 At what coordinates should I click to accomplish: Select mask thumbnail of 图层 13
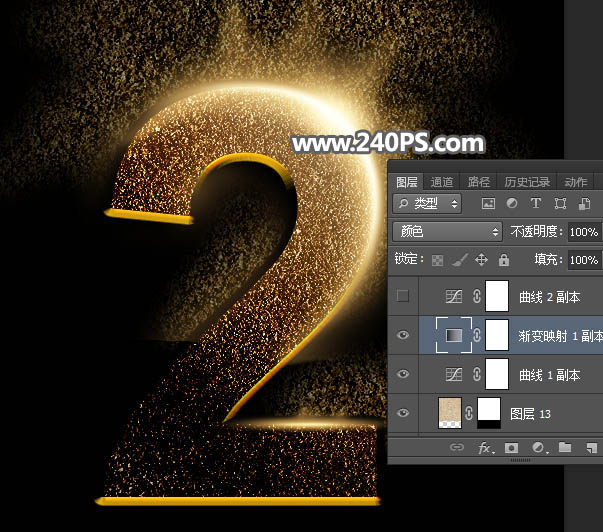click(489, 413)
